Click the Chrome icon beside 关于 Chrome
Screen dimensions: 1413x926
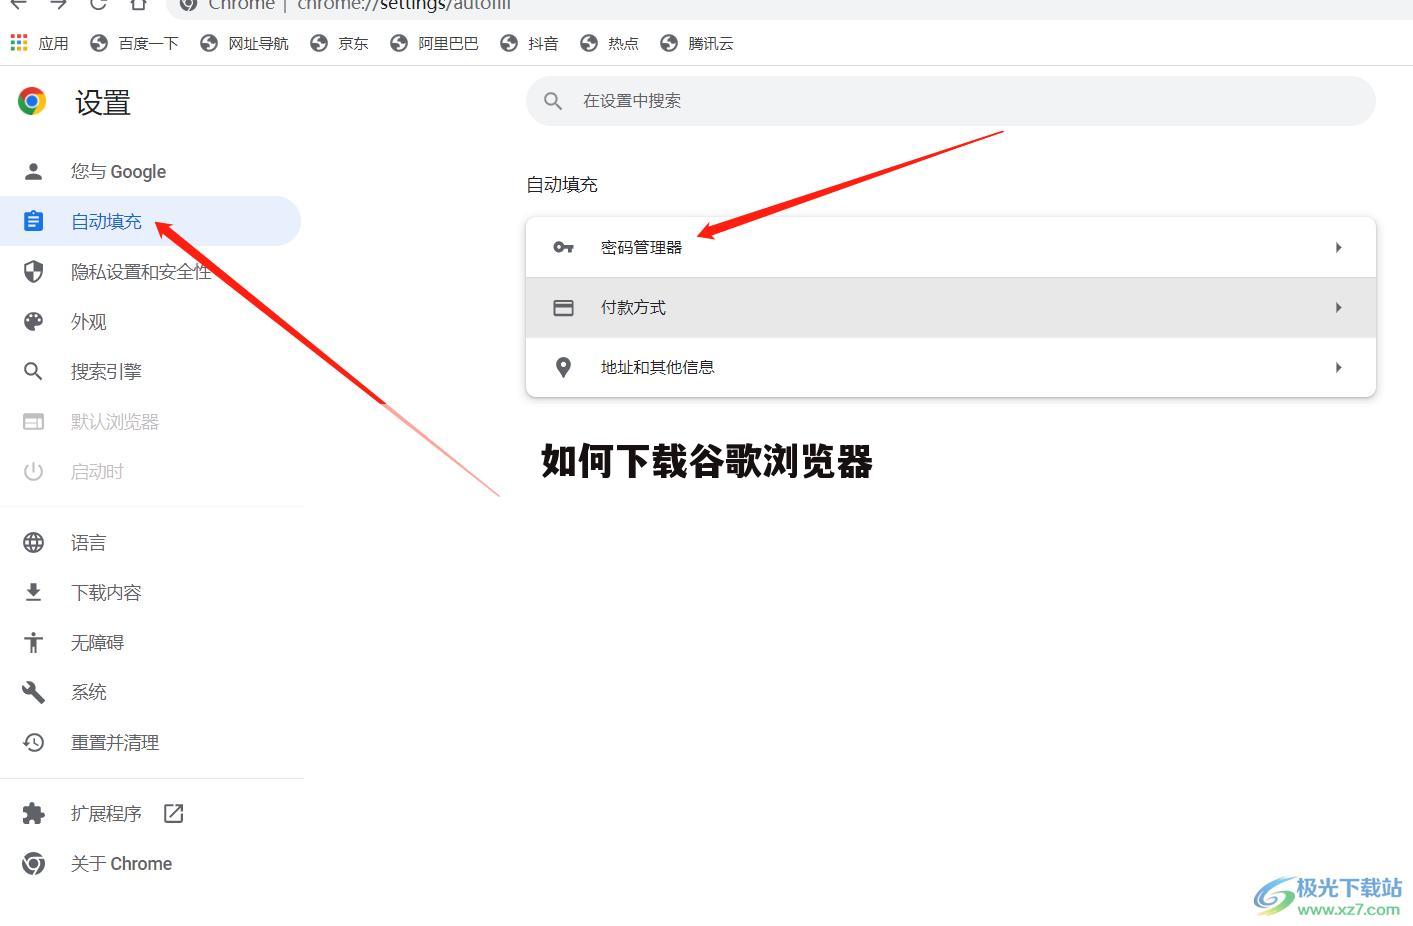pyautogui.click(x=33, y=863)
